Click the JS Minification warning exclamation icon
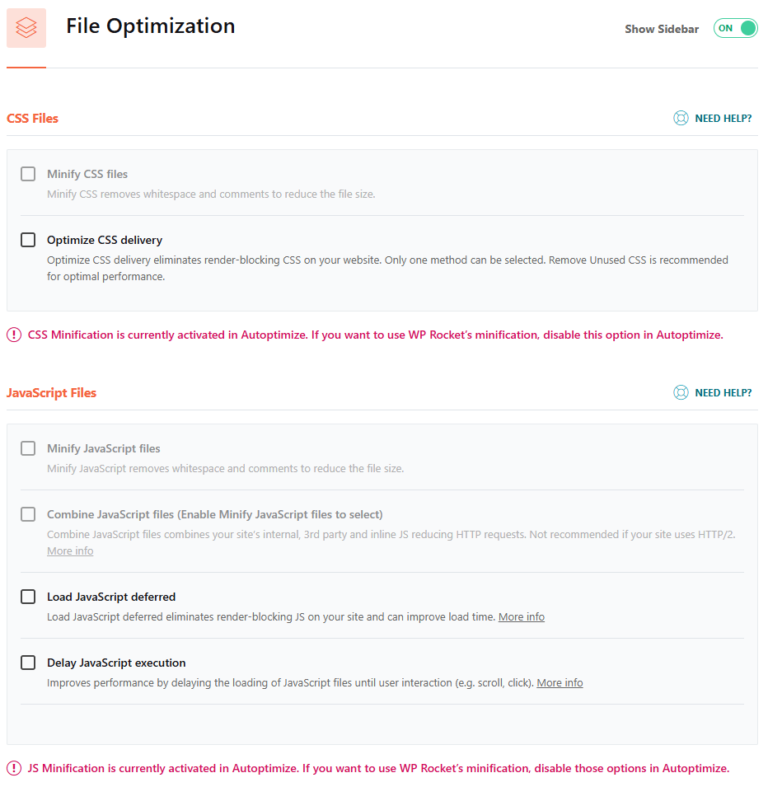 [14, 769]
